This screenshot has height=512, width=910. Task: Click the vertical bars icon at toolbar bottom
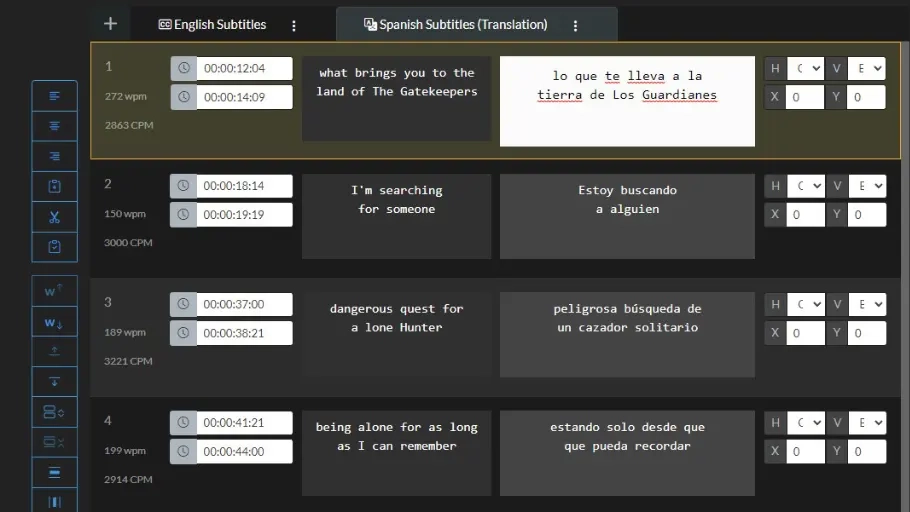click(x=55, y=502)
